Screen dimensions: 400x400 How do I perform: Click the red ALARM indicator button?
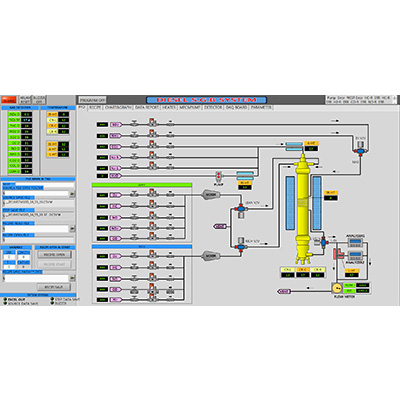pos(9,100)
